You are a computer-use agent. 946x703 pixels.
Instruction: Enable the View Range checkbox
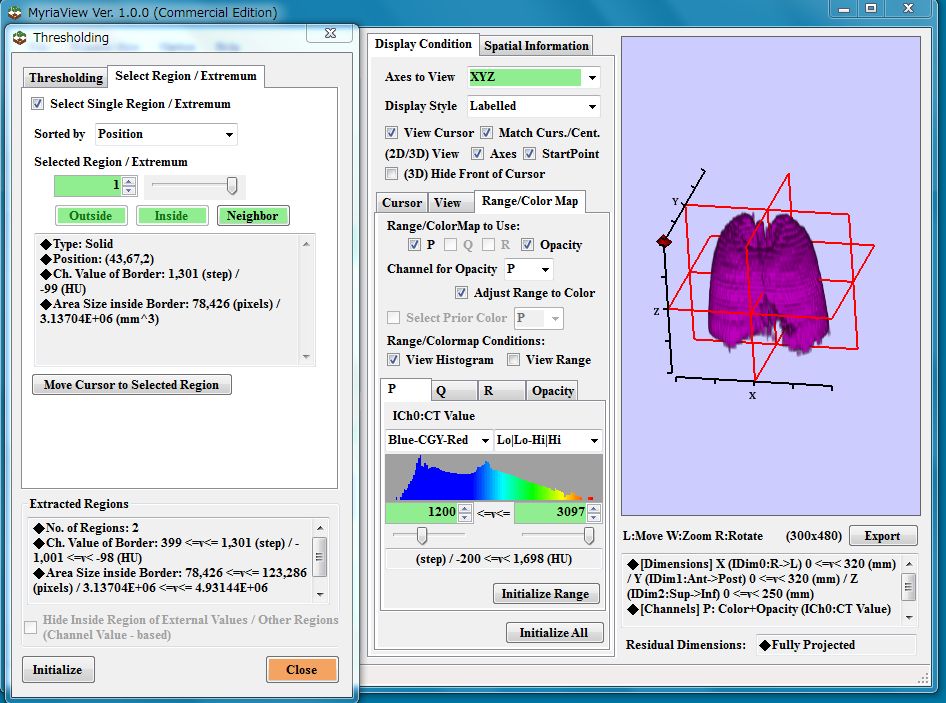coord(513,360)
